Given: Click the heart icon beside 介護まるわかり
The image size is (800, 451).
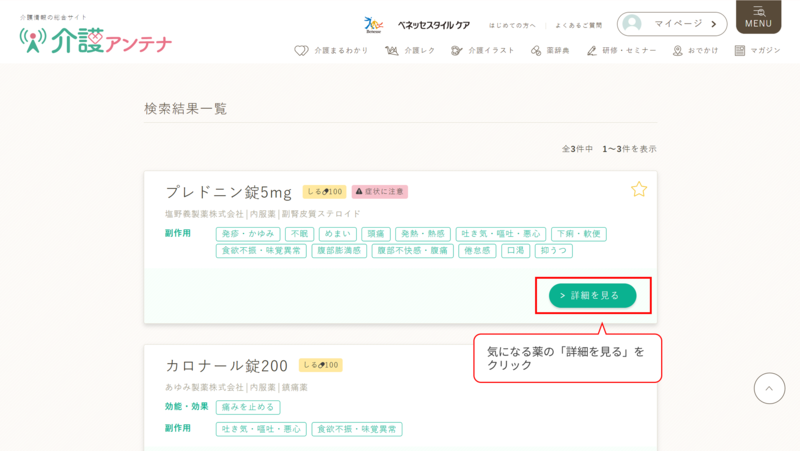Looking at the screenshot, I should click(x=302, y=51).
